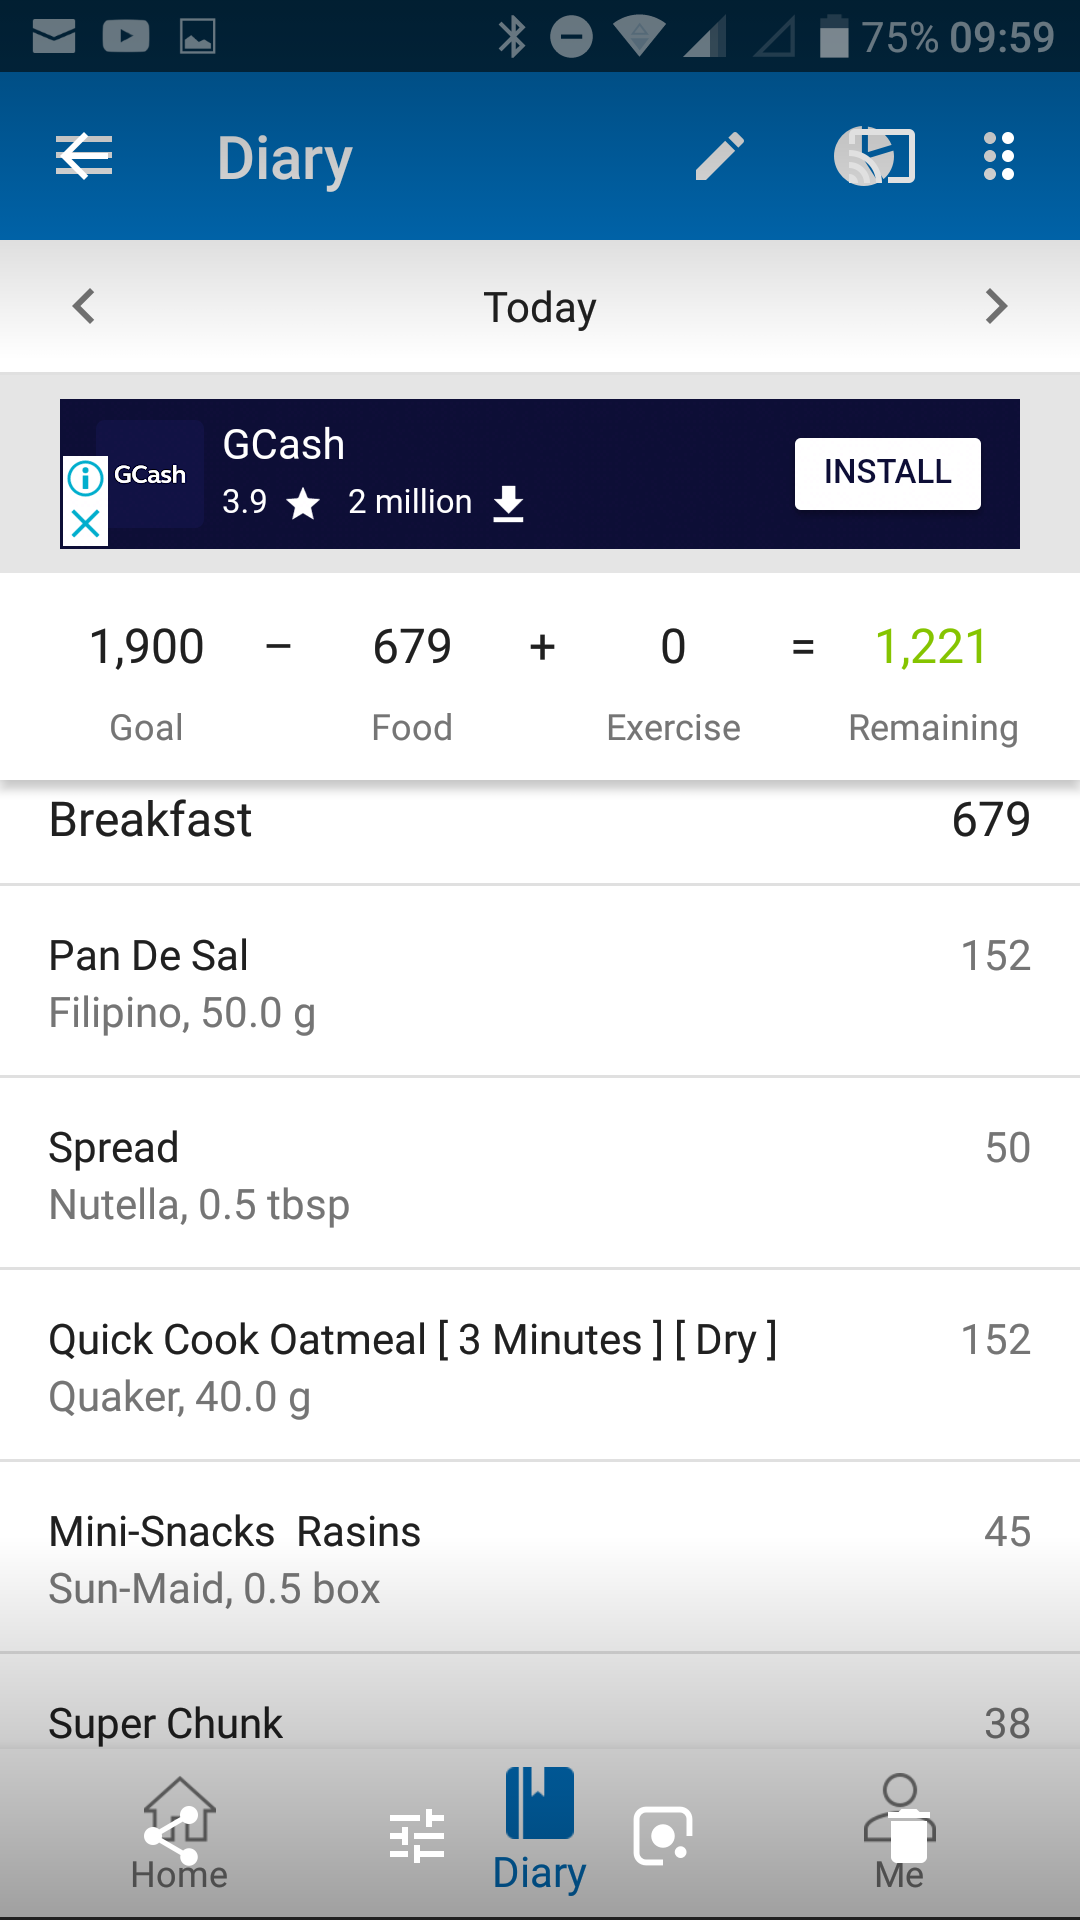
Task: Go to previous day with left chevron
Action: pyautogui.click(x=84, y=306)
